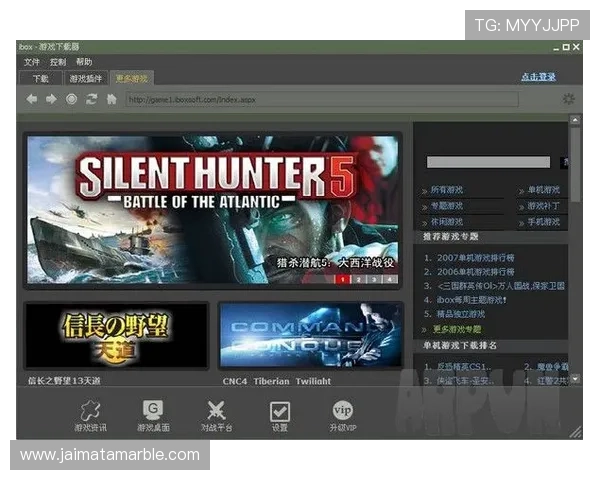Open 游戏资讯 game news icon
This screenshot has height=480, width=600.
click(x=88, y=417)
